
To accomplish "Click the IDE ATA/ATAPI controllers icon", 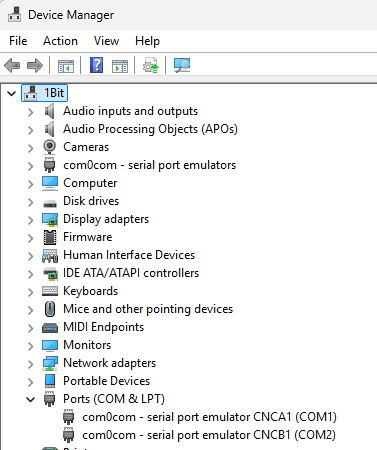I will click(50, 274).
